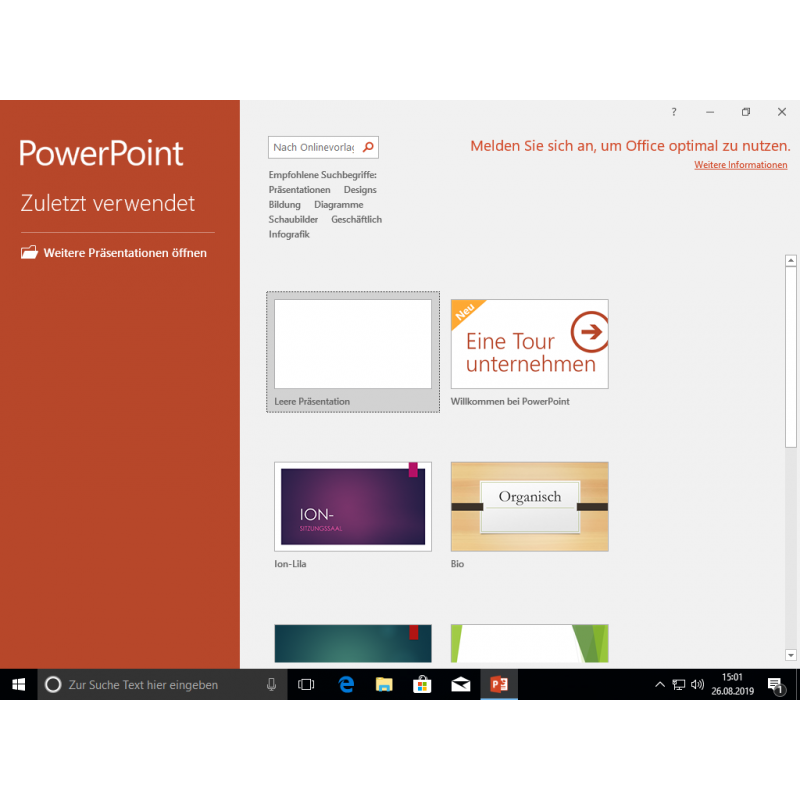Launch Microsoft Store from the taskbar
Viewport: 800px width, 800px height.
click(422, 684)
